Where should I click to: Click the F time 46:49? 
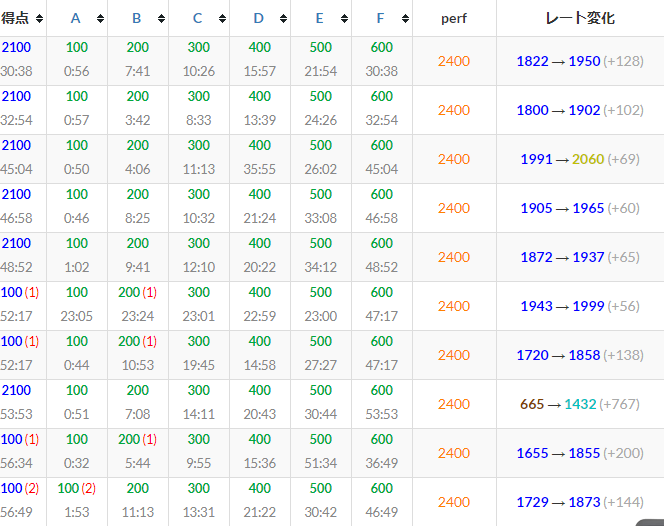pyautogui.click(x=382, y=512)
